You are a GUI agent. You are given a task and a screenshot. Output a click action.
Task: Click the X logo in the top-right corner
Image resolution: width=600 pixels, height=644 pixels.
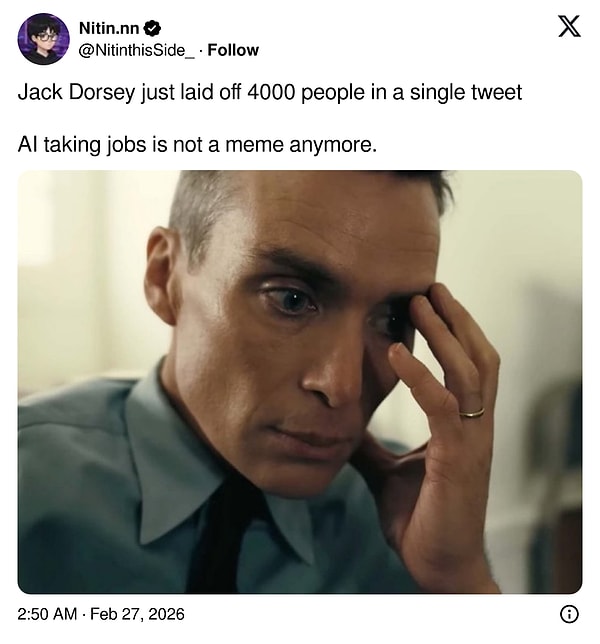(568, 28)
